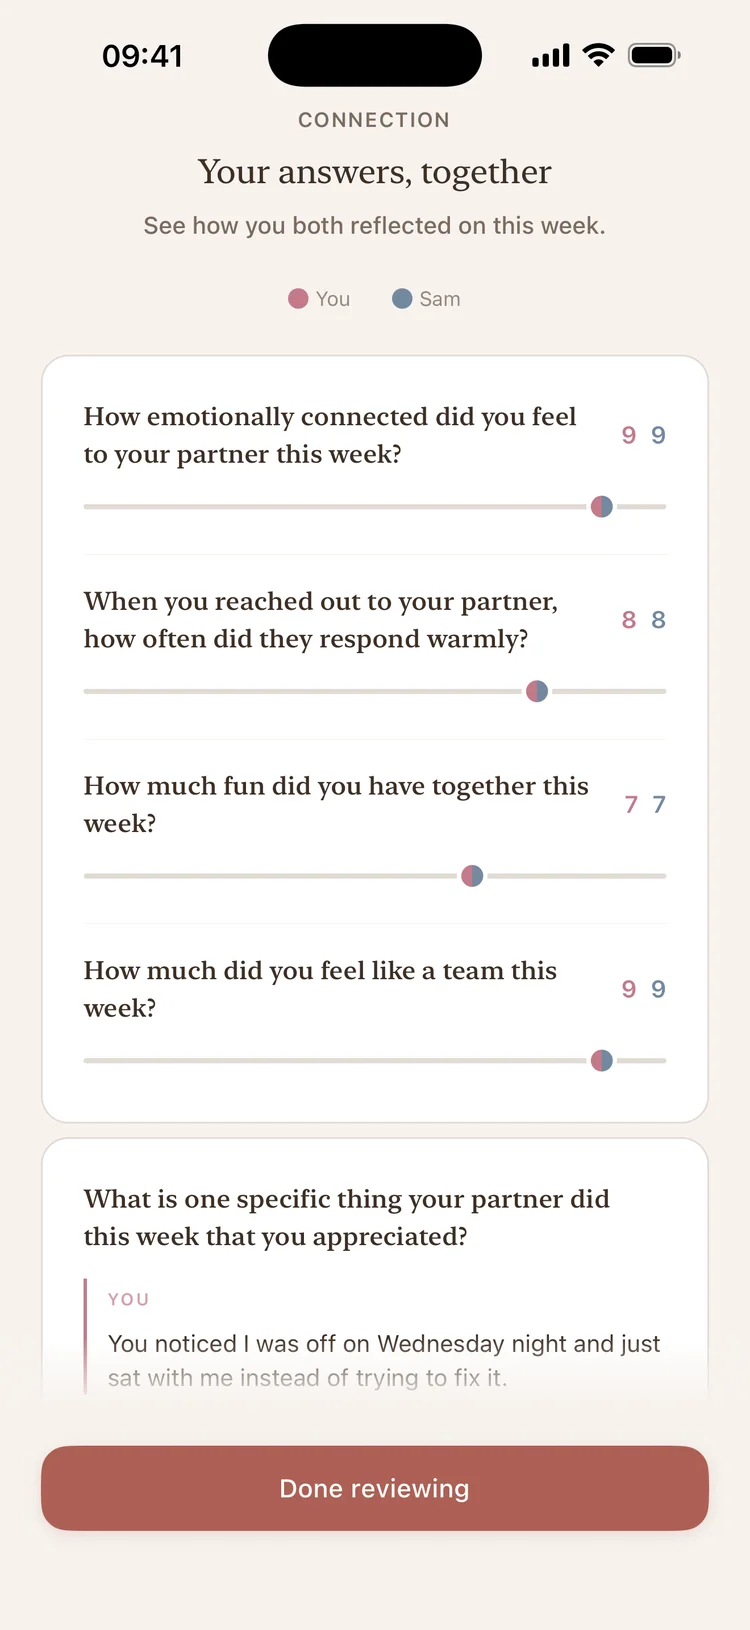This screenshot has width=750, height=1630.
Task: Click the fun together slider handle
Action: [x=472, y=876]
